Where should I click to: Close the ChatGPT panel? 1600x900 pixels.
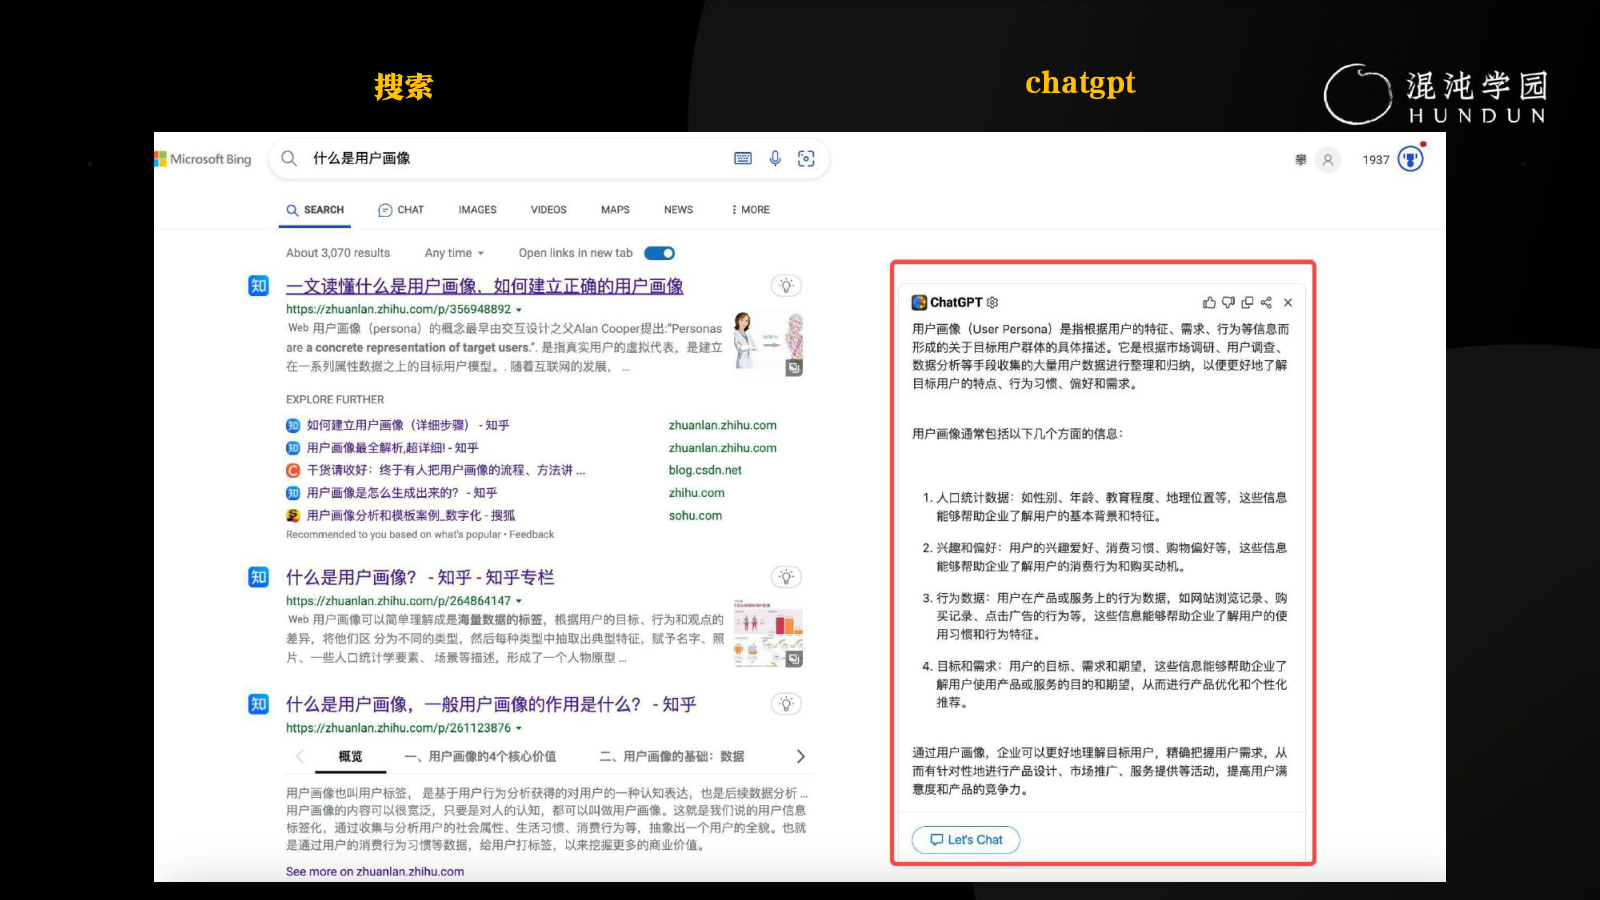(x=1288, y=302)
